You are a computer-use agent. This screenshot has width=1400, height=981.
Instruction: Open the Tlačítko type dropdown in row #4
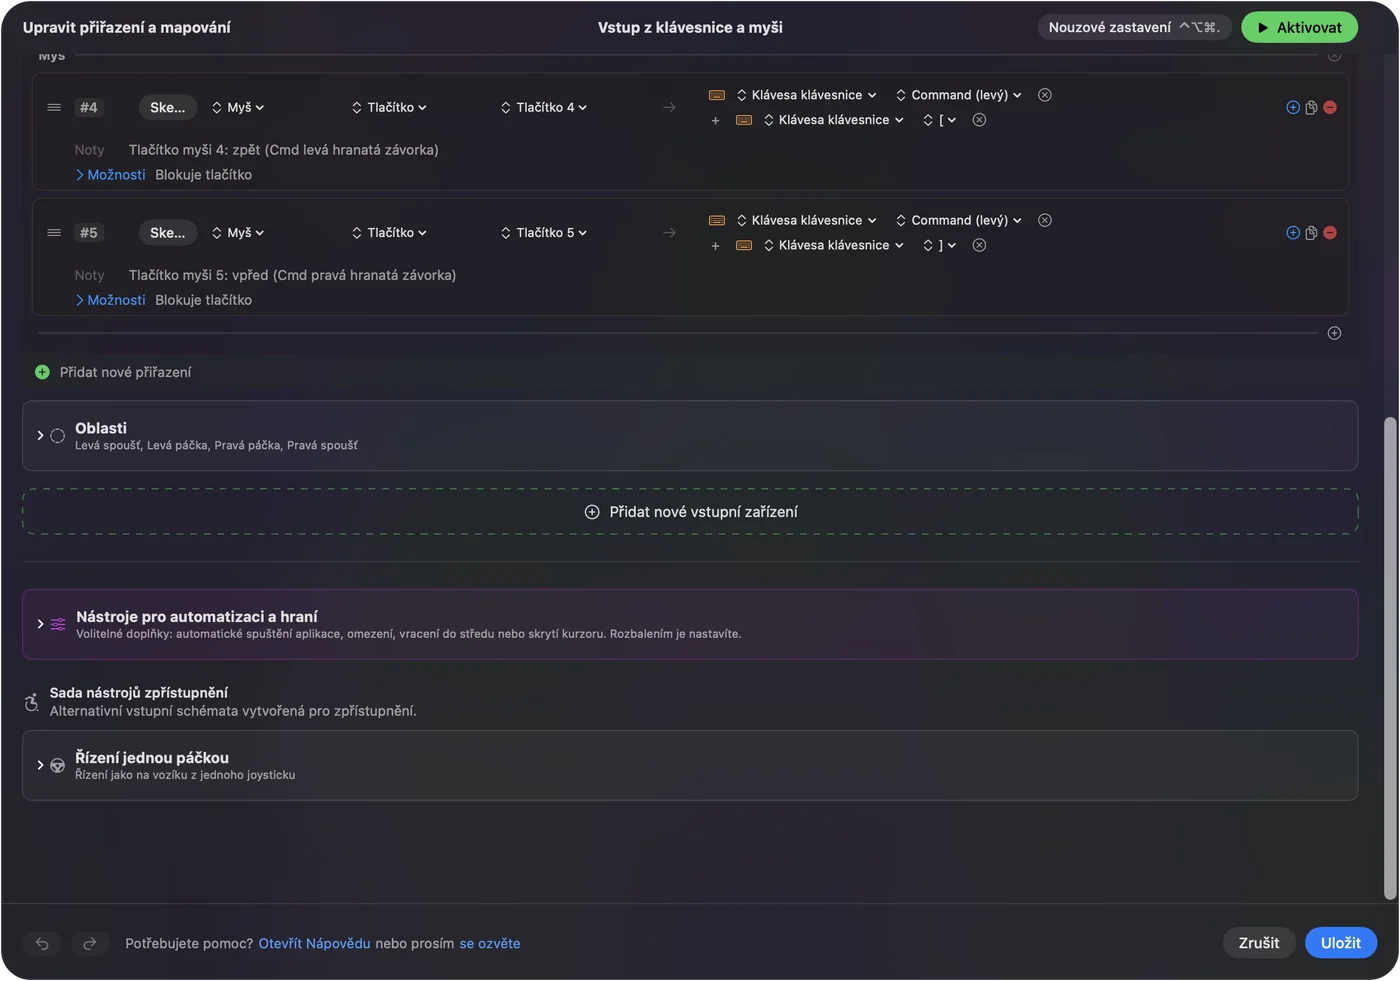coord(389,107)
